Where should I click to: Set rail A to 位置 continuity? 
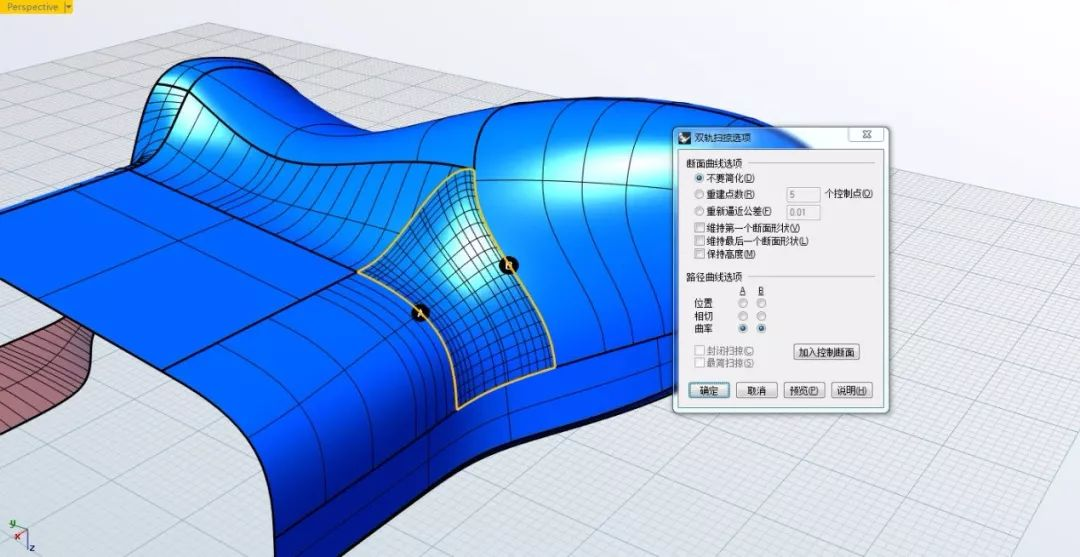[x=742, y=303]
